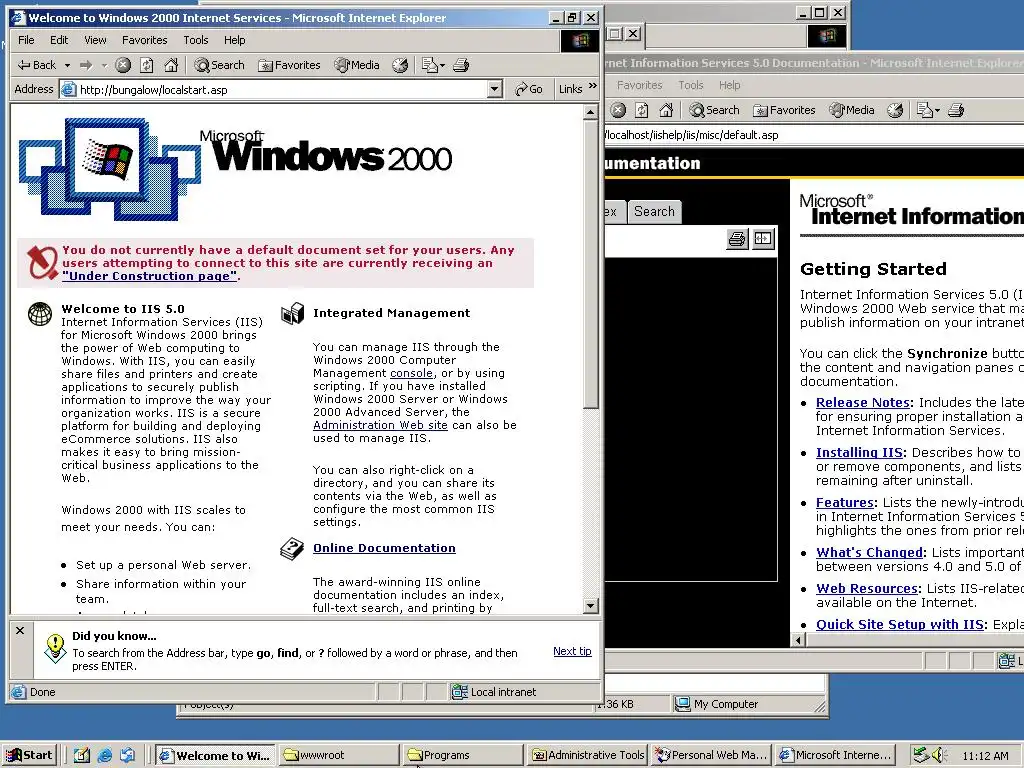1024x768 pixels.
Task: Click the volume speaker icon in the system tray
Action: (x=939, y=755)
